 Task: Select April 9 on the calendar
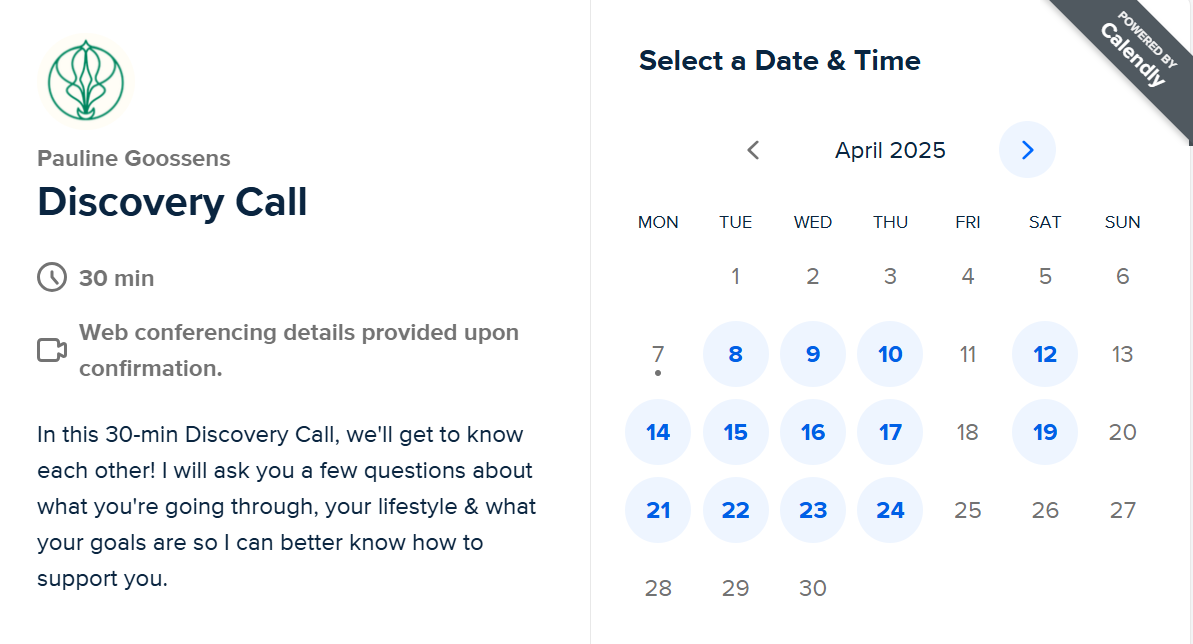coord(813,354)
